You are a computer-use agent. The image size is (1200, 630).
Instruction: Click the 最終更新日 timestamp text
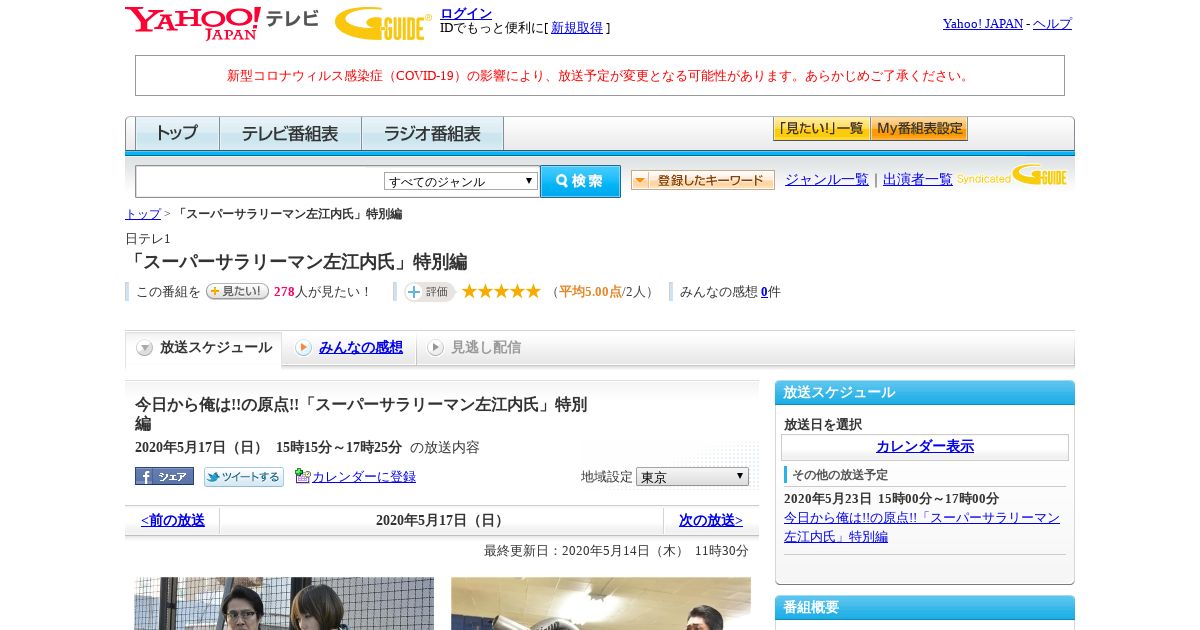click(616, 551)
